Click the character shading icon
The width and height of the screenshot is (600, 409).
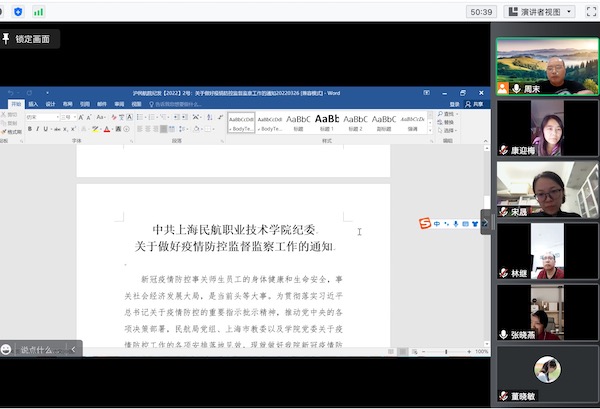[x=118, y=129]
